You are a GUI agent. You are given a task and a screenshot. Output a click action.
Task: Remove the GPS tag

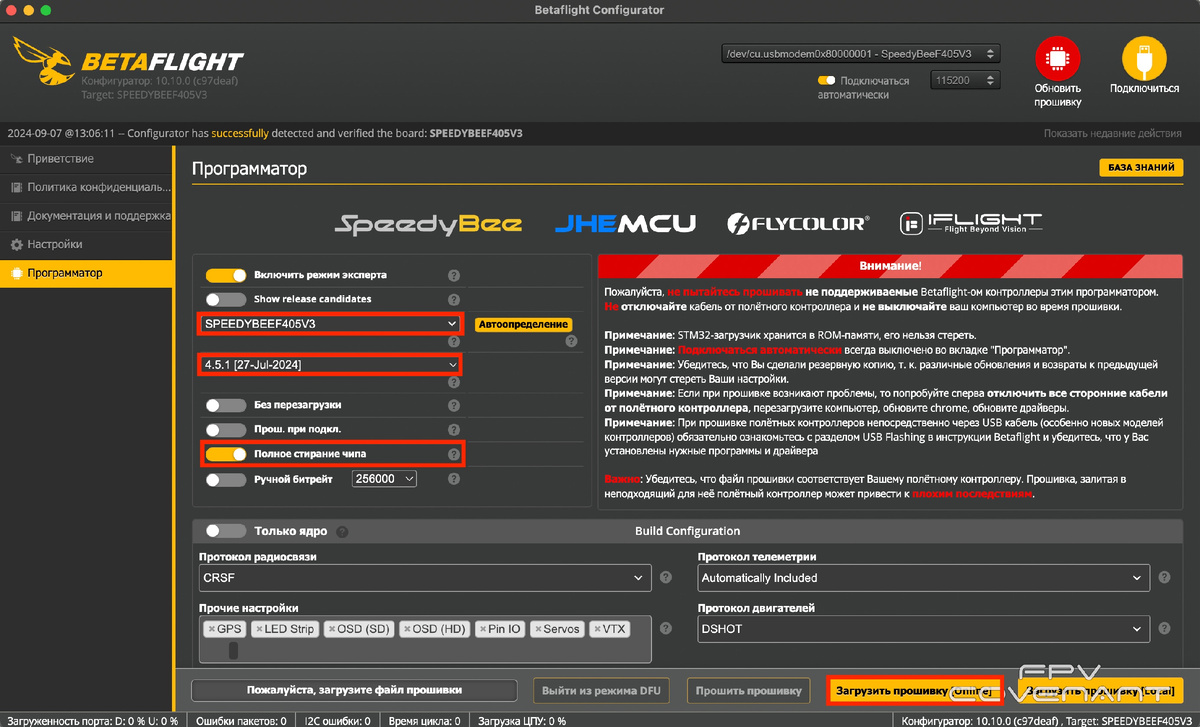click(211, 629)
